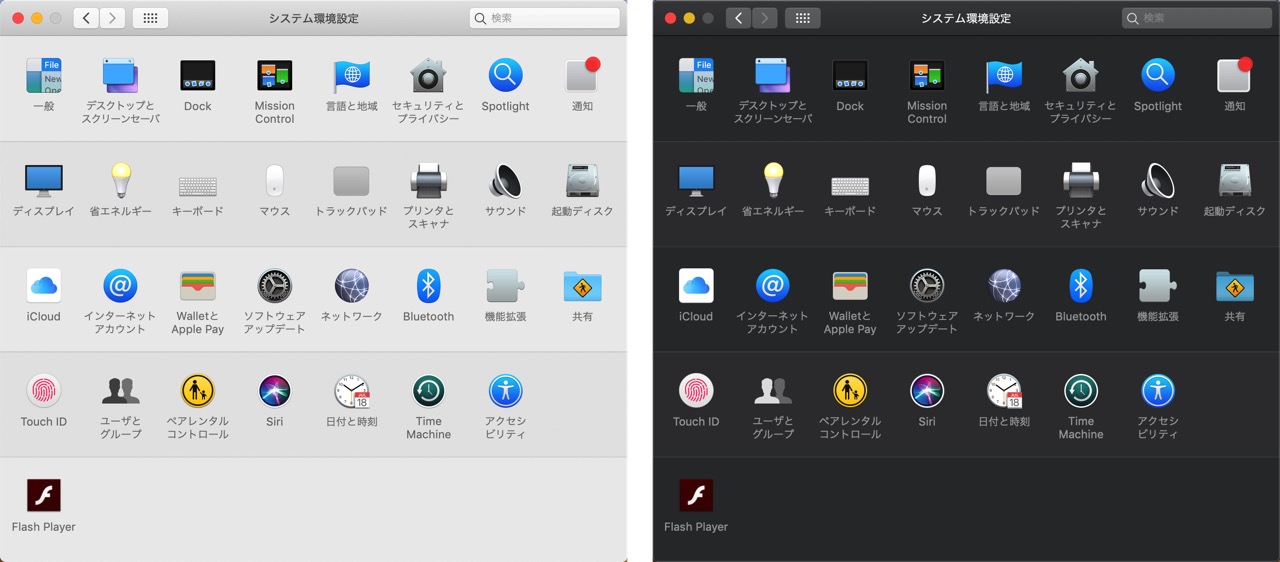This screenshot has height=562, width=1280.
Task: Show all preferences grid button, dark window
Action: click(802, 18)
